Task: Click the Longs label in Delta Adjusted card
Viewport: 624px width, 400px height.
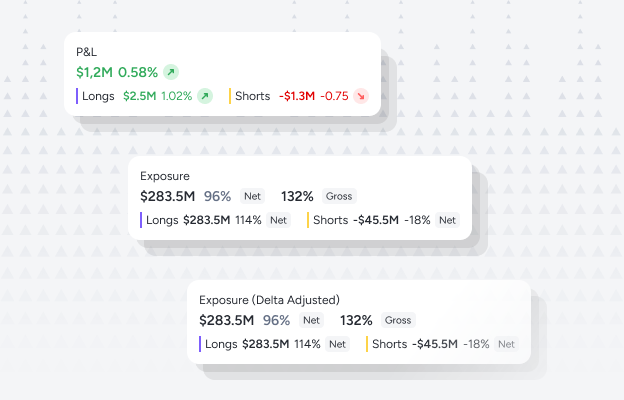Action: click(221, 344)
